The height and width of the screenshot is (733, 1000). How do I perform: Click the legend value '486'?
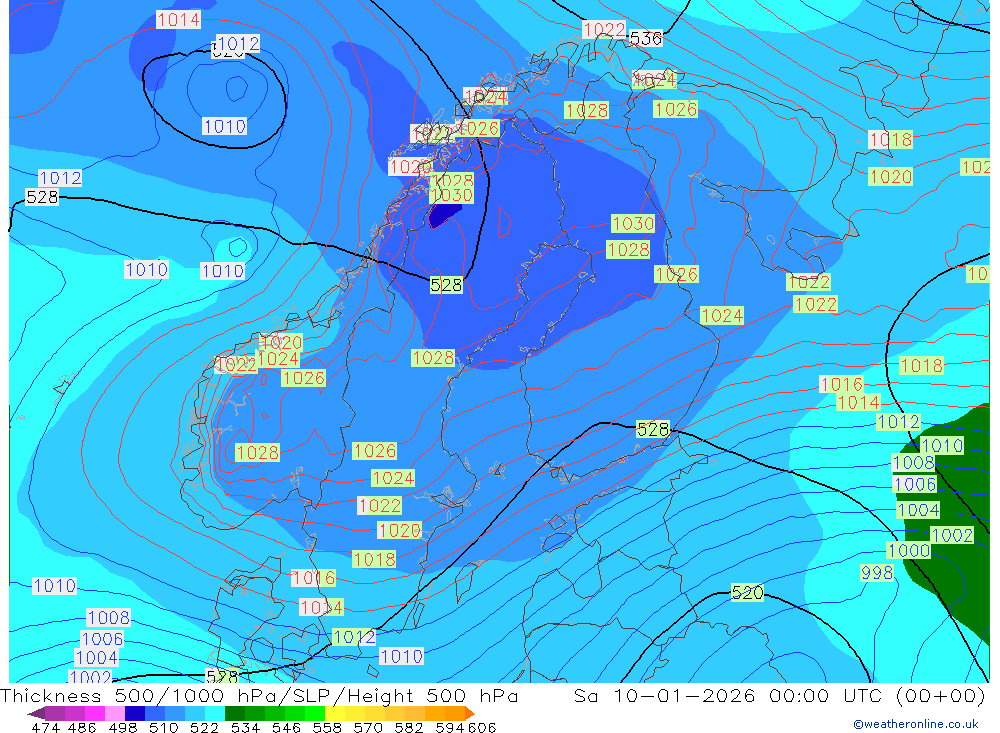82,727
